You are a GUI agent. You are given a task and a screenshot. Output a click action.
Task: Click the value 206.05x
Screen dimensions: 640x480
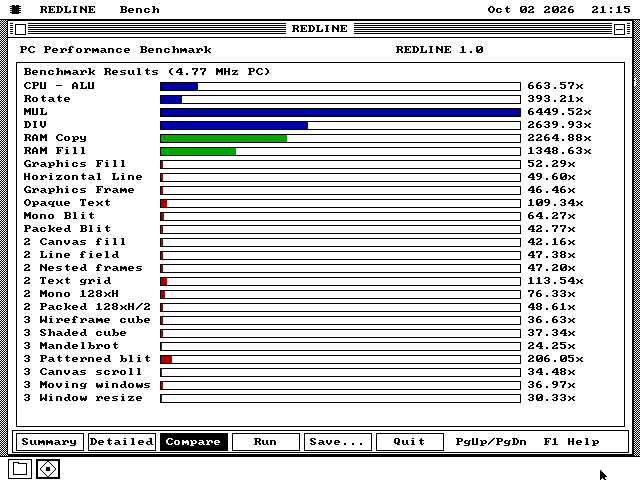[555, 359]
